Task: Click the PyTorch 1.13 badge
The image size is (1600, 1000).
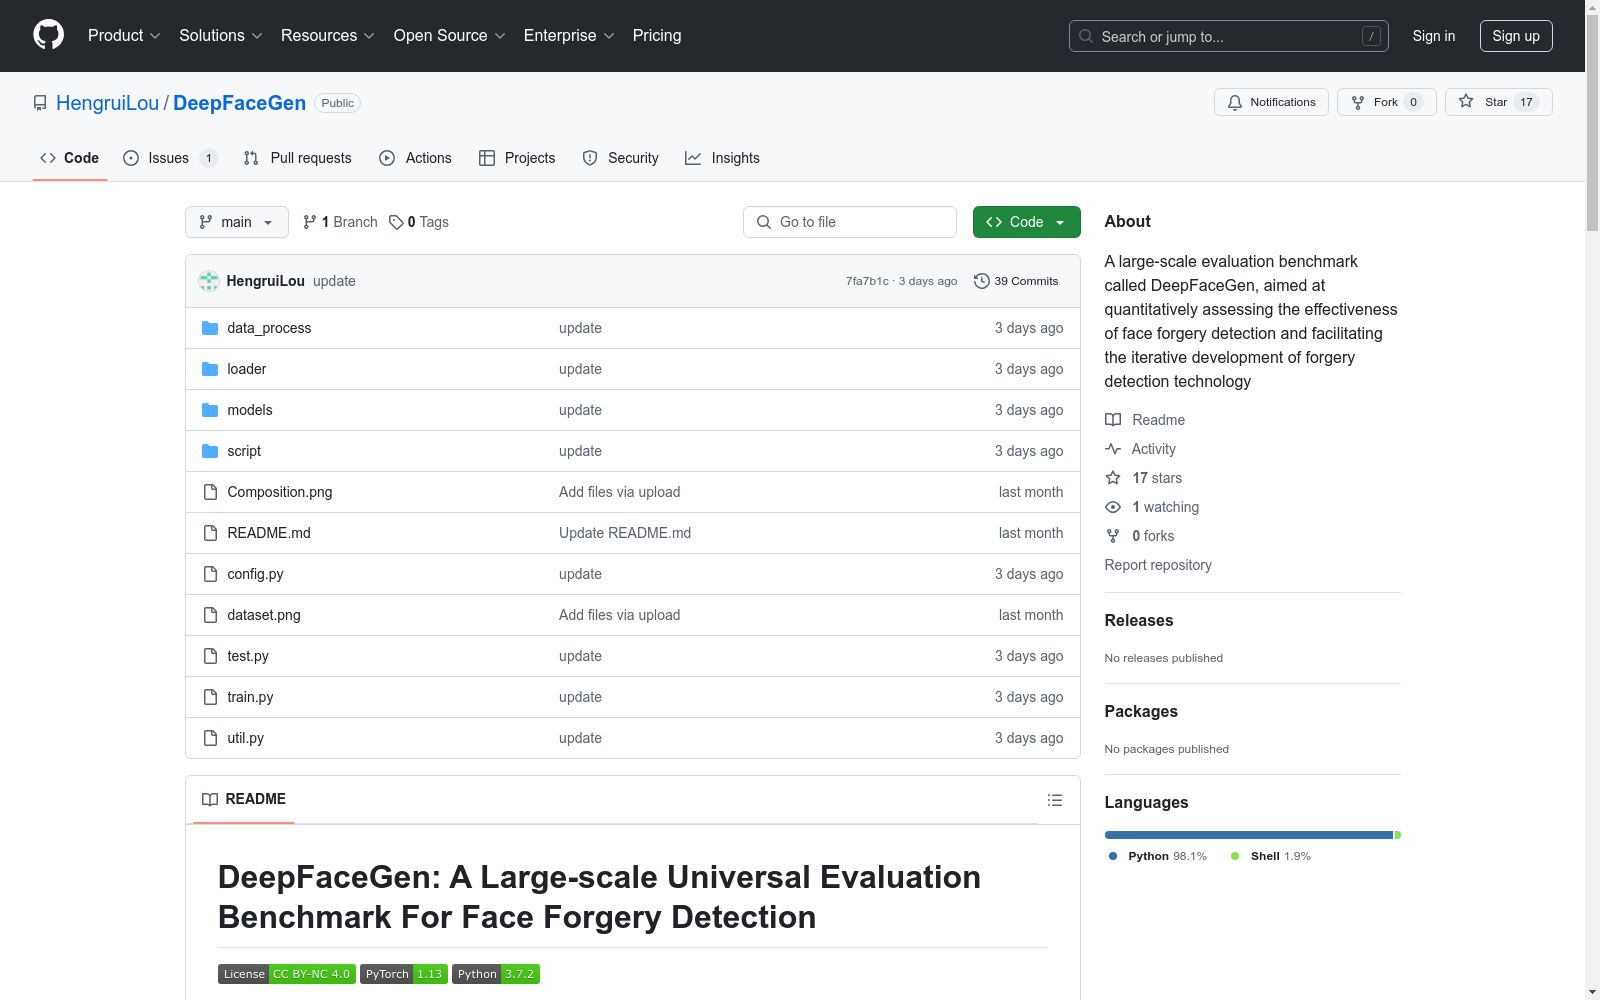Action: [404, 974]
